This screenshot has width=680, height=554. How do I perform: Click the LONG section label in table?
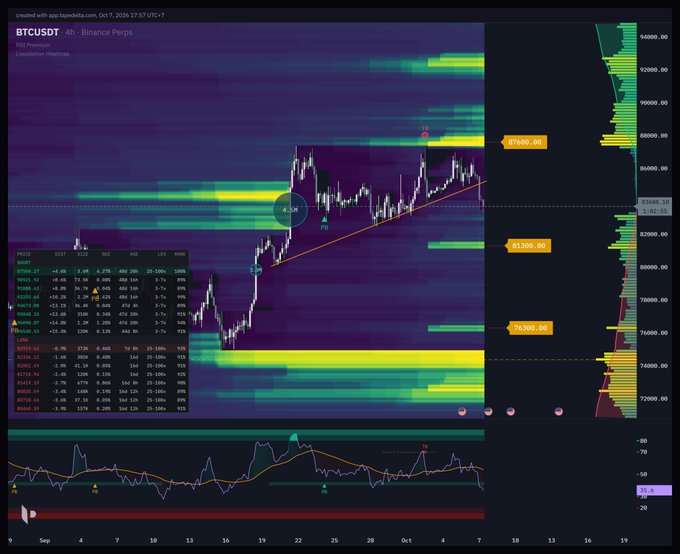(x=23, y=340)
